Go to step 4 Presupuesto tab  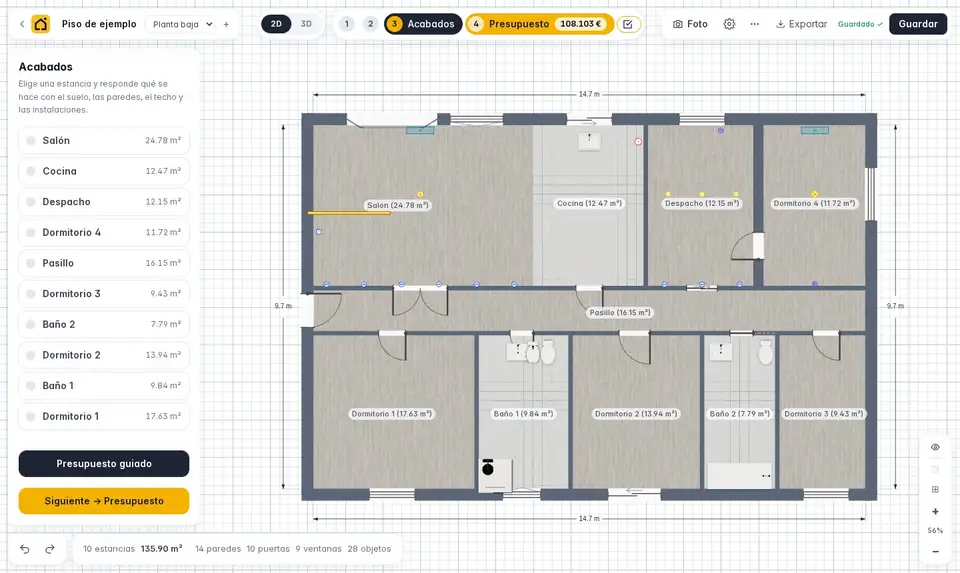539,24
